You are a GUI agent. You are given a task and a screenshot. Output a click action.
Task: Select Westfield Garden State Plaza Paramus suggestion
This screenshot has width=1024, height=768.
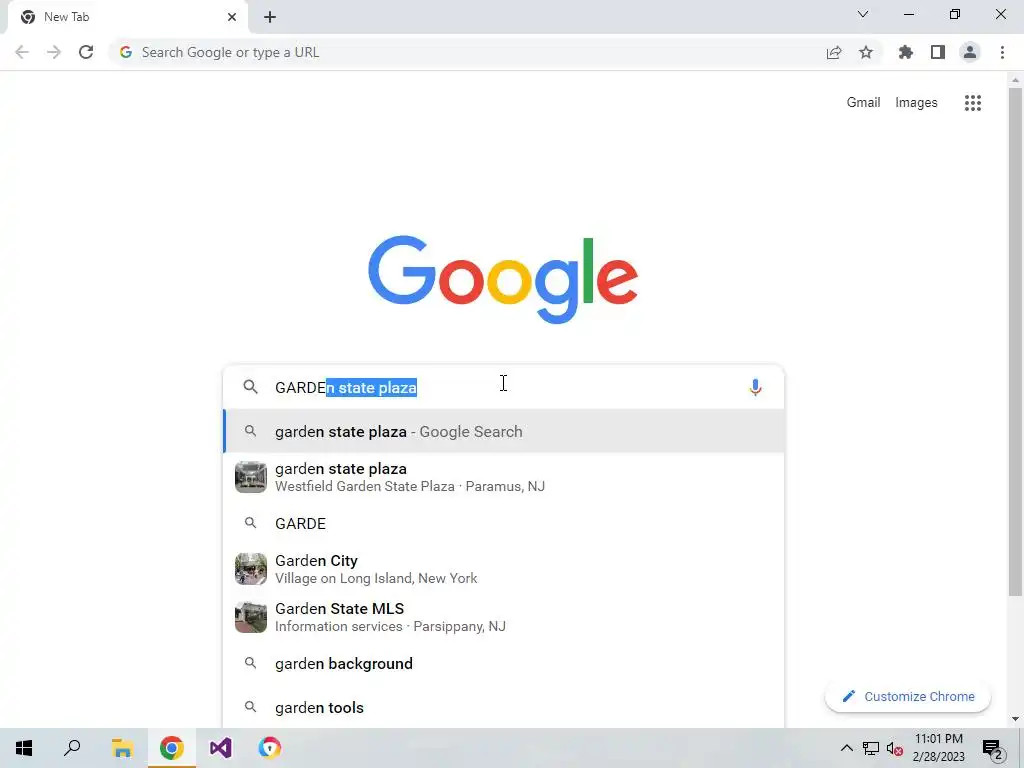[x=504, y=477]
